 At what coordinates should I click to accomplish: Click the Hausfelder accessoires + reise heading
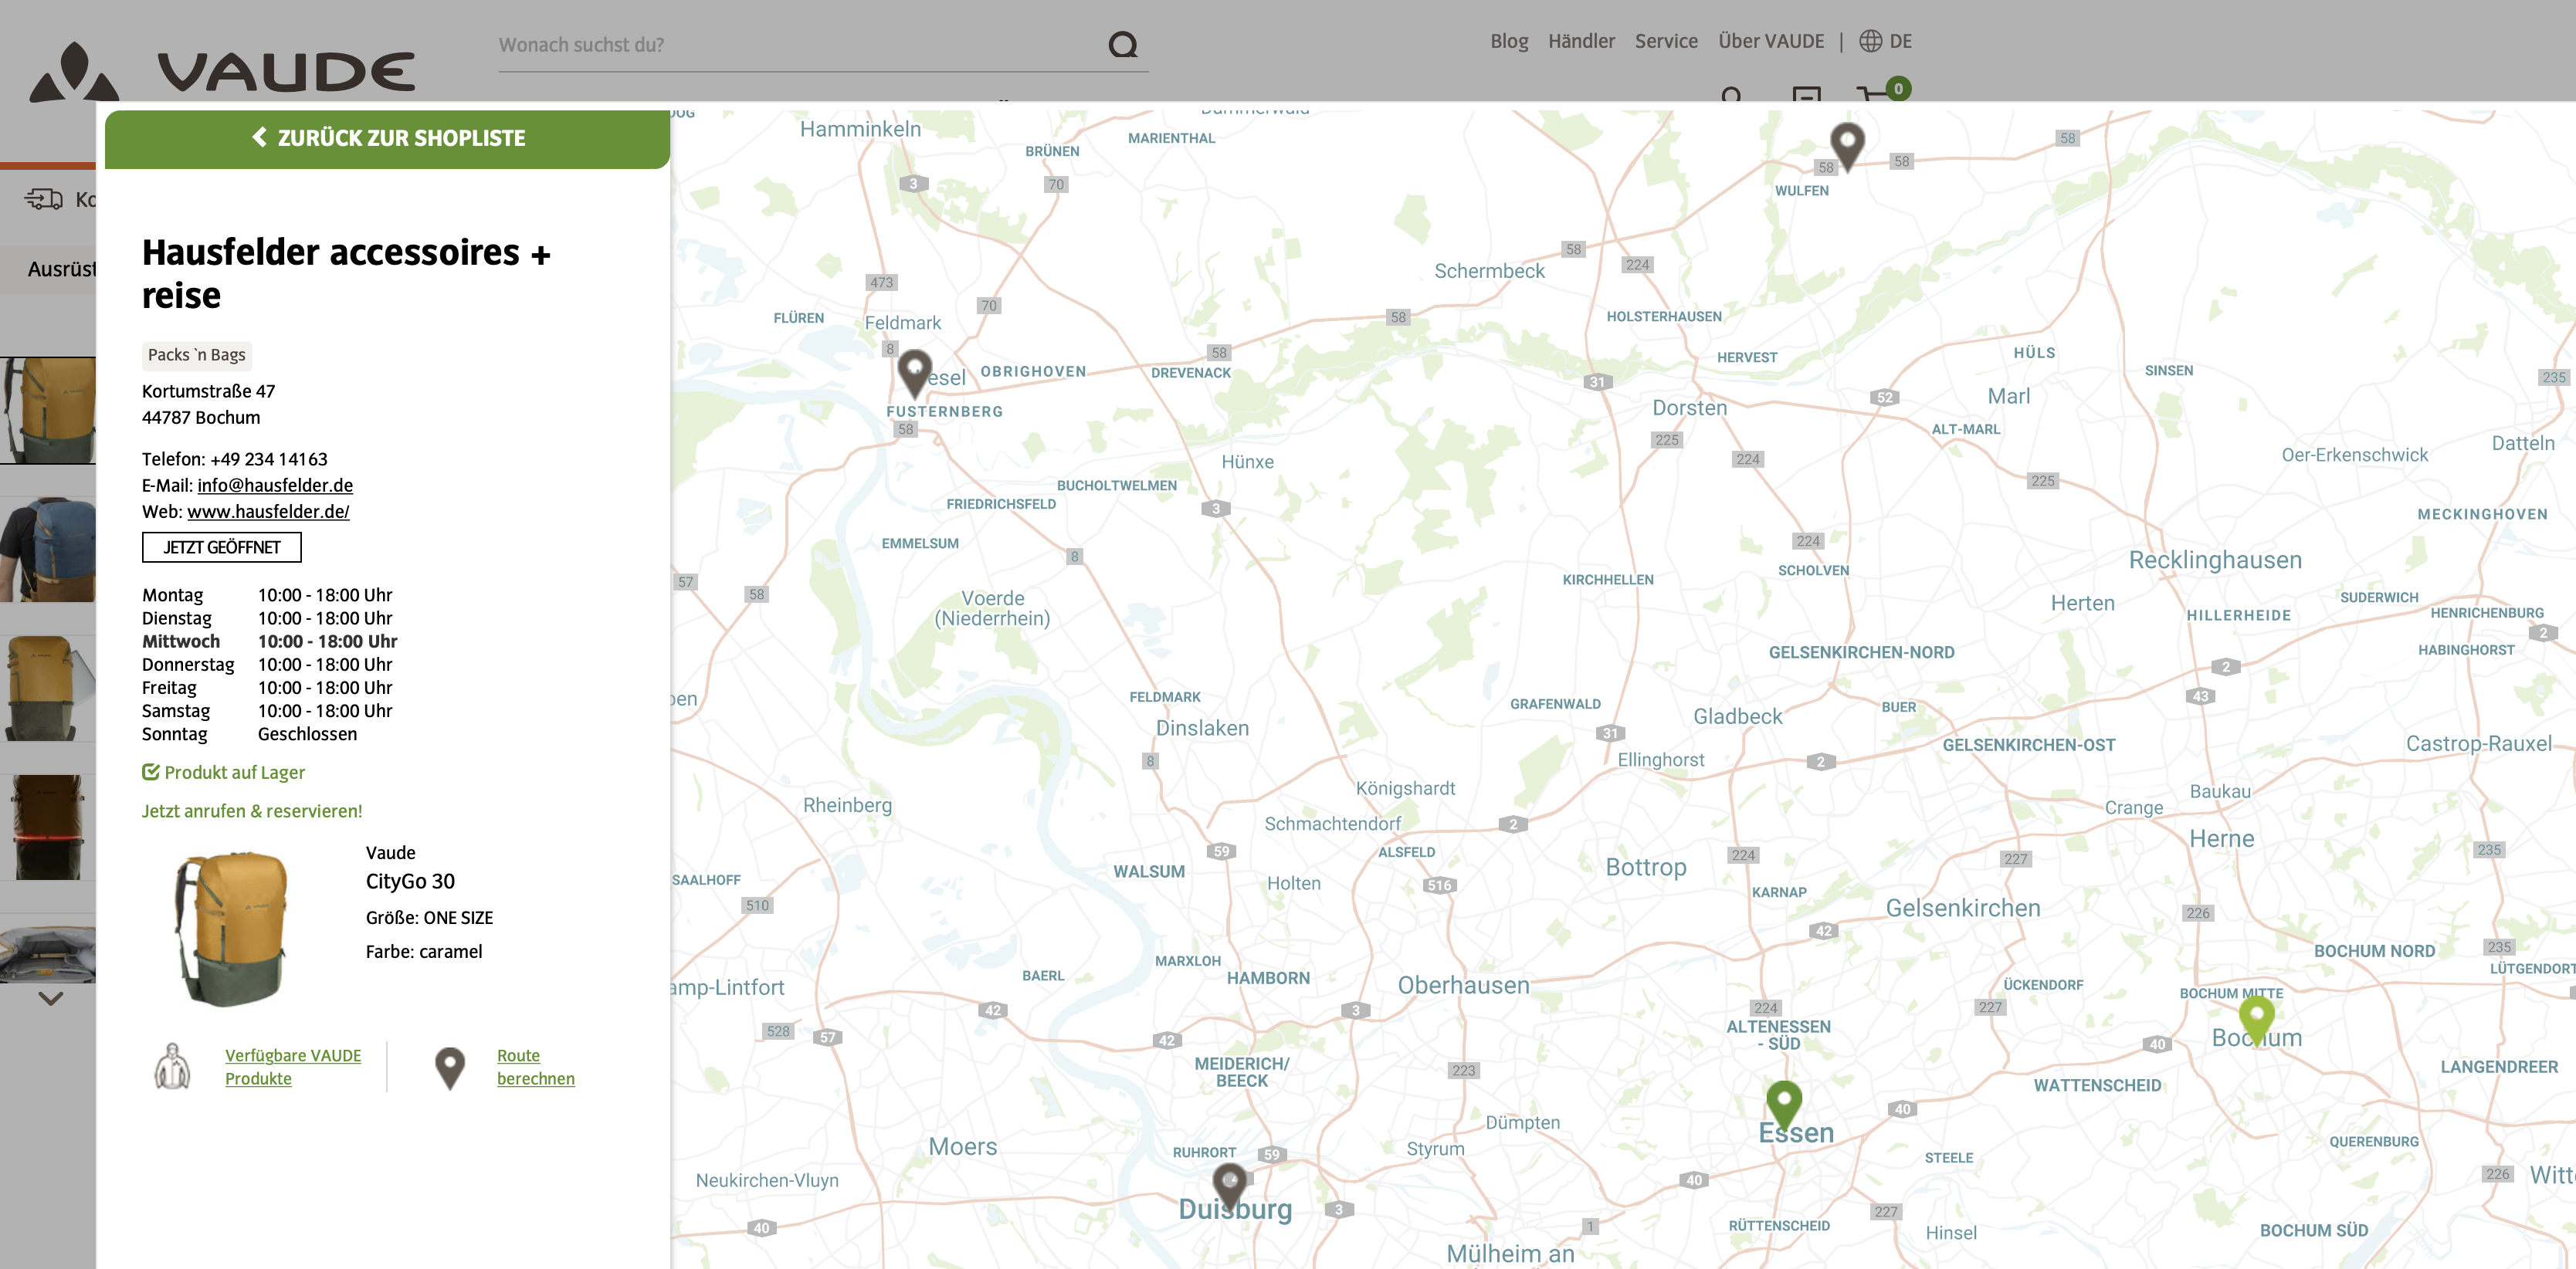click(346, 273)
